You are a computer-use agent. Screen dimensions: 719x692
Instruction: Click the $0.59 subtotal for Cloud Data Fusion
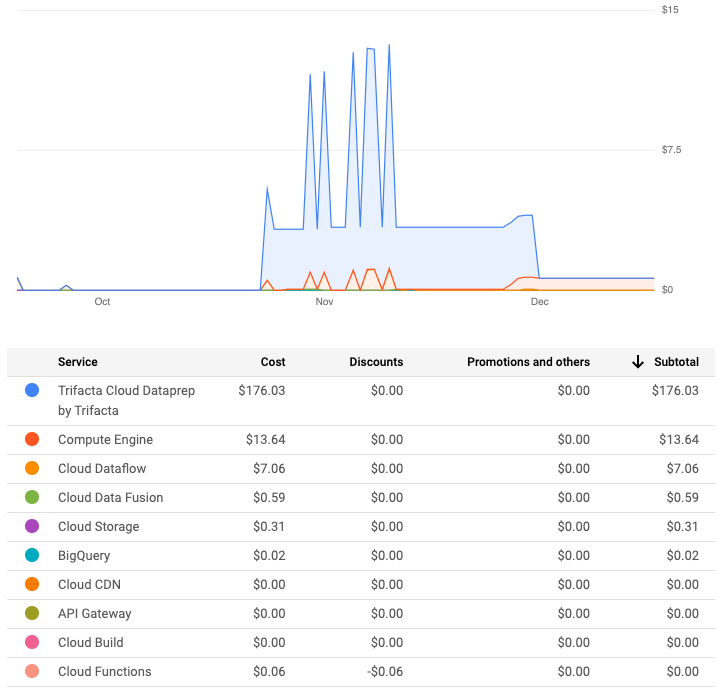pos(683,498)
